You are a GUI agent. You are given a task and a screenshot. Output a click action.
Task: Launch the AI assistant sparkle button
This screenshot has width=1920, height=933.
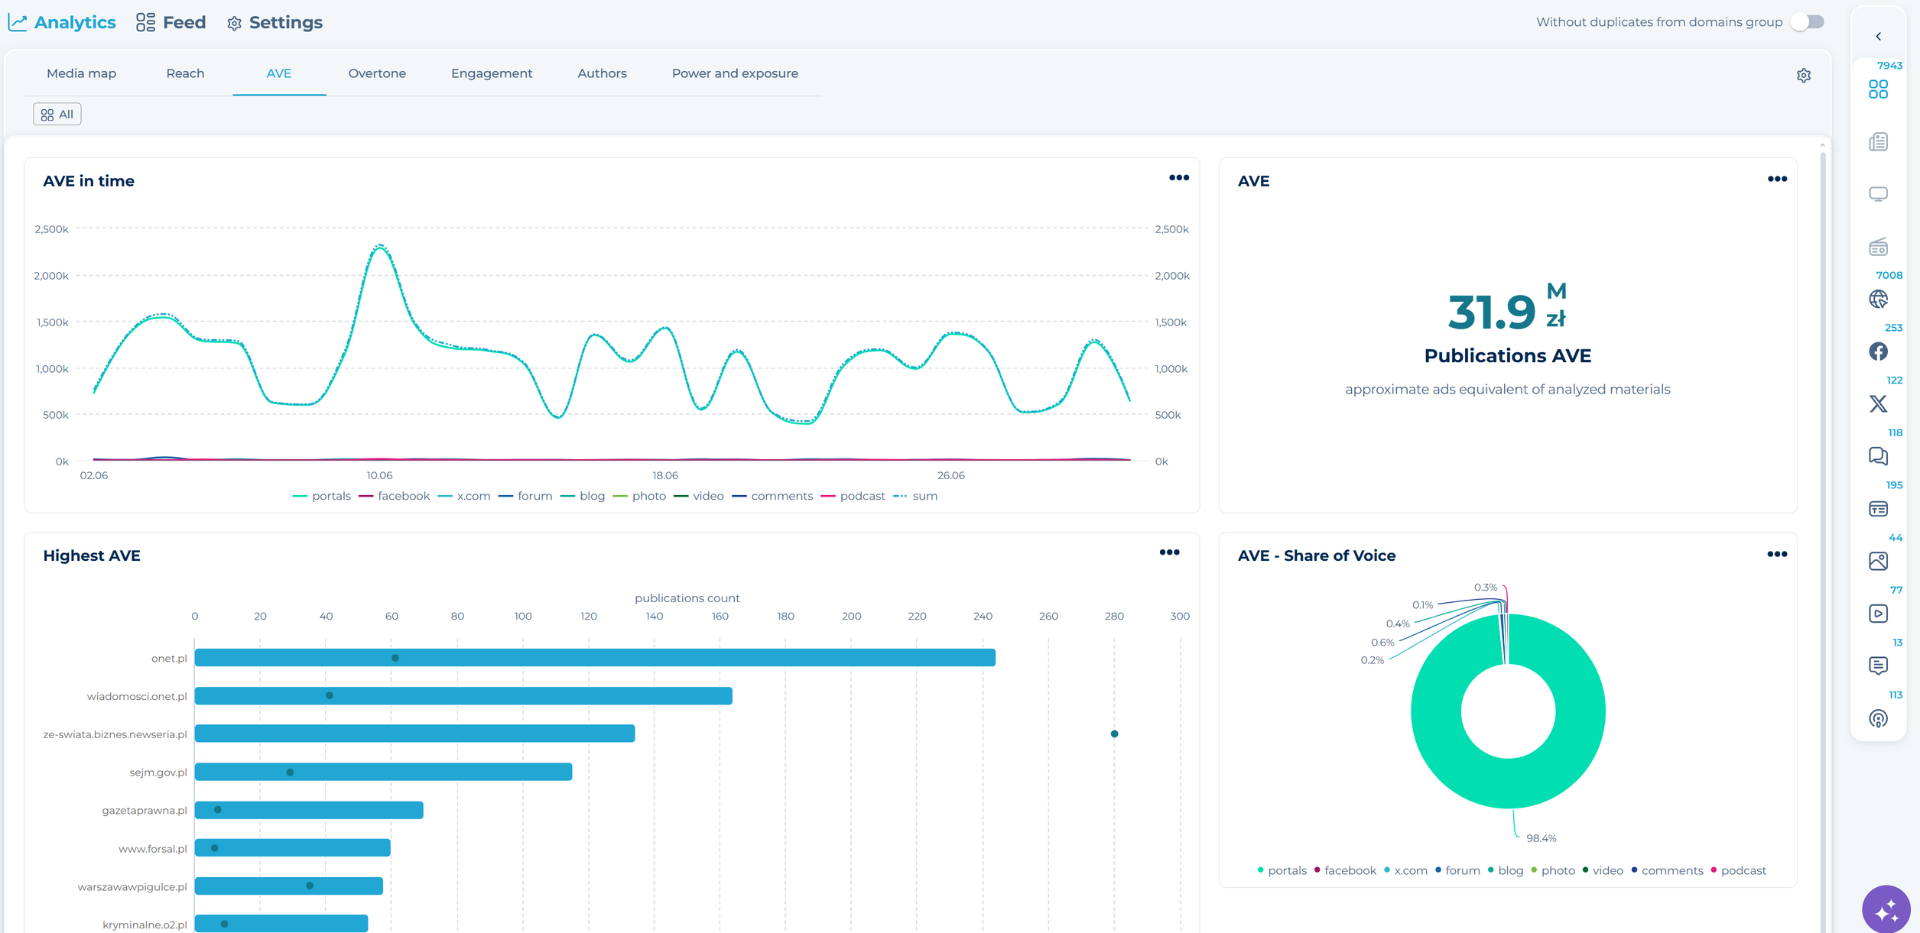click(x=1886, y=910)
